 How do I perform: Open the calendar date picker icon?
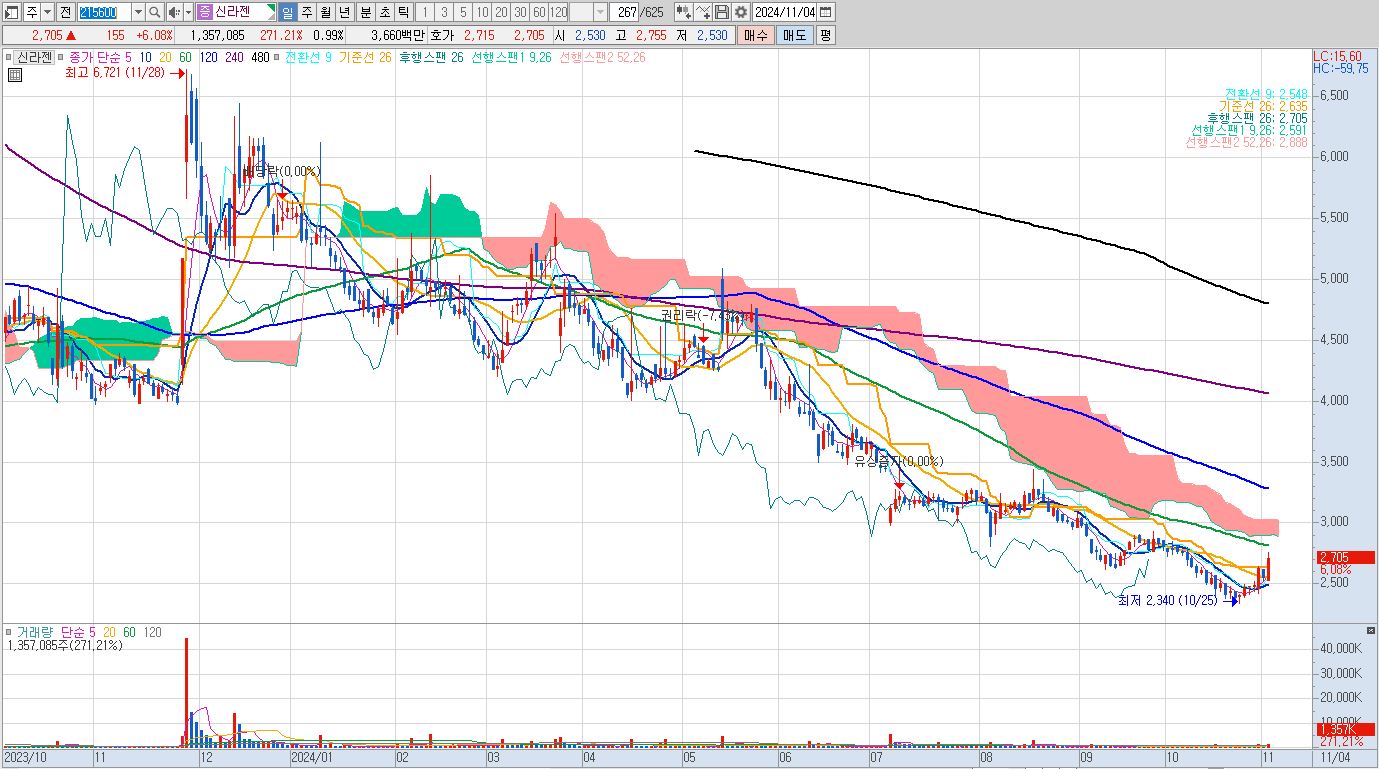point(826,12)
